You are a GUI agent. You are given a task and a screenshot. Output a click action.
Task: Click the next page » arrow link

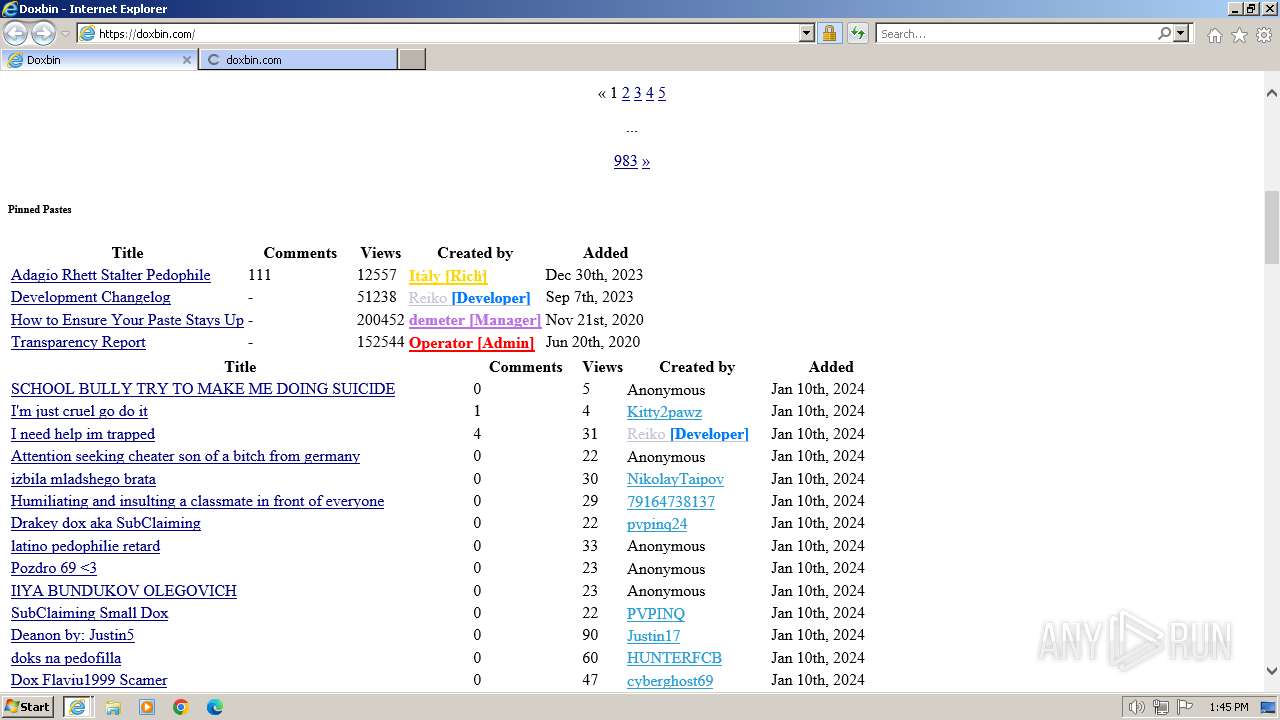[646, 161]
